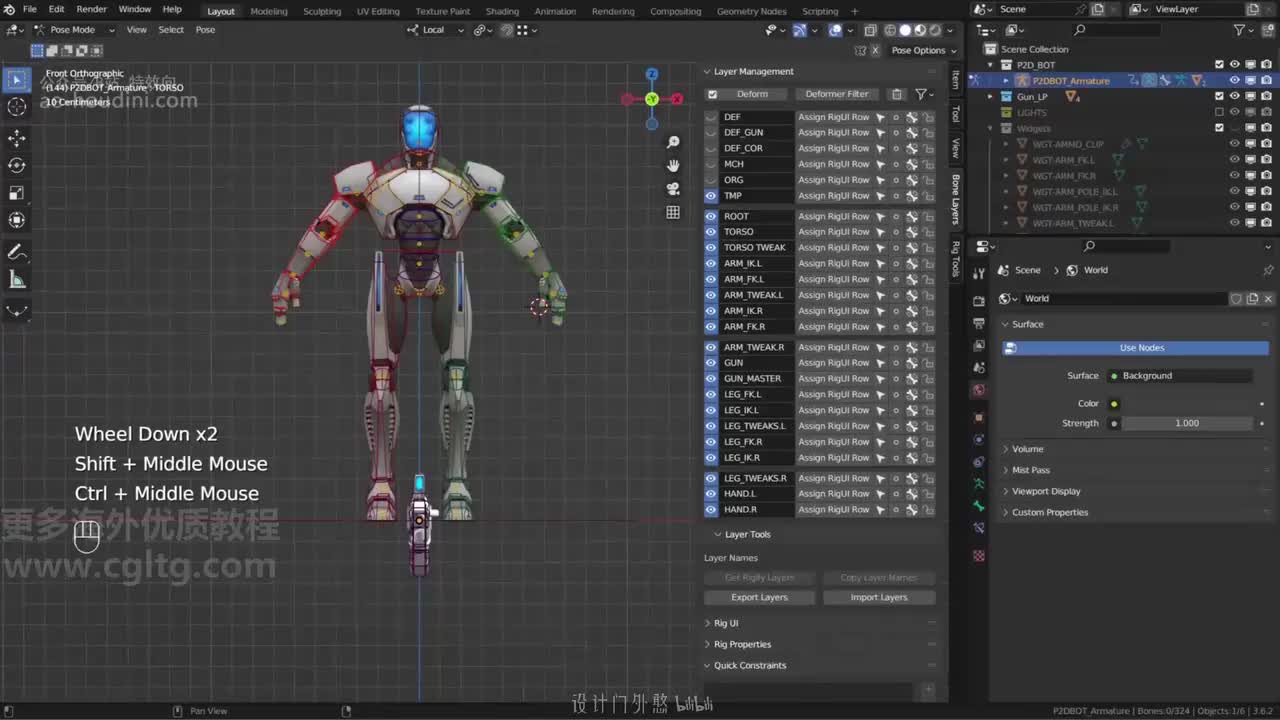Viewport: 1280px width, 720px height.
Task: Uncheck the Deform checkbox
Action: pyautogui.click(x=712, y=94)
